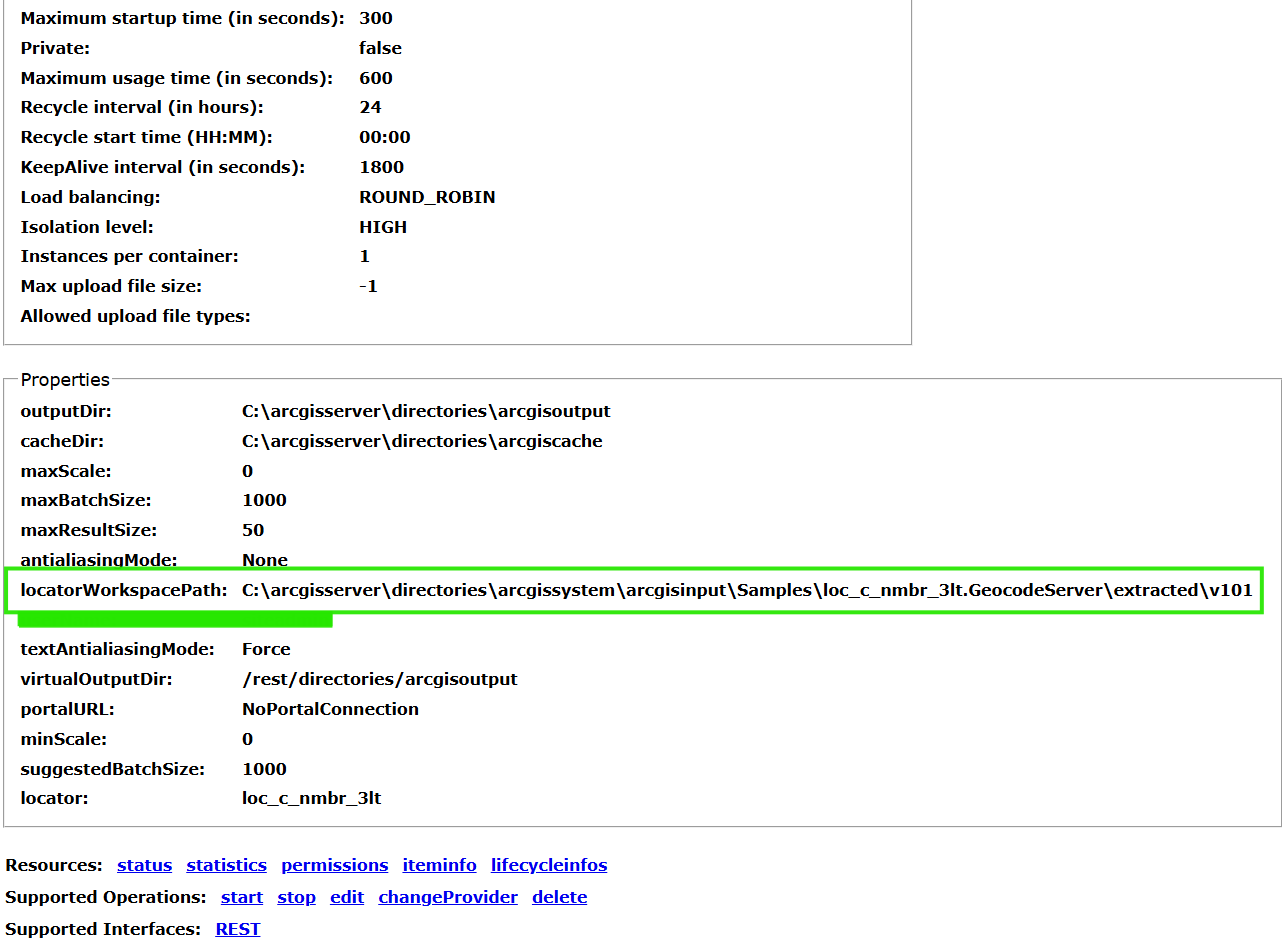This screenshot has width=1282, height=939.
Task: Click the ROUND_ROBIN load balancing value
Action: [x=427, y=197]
